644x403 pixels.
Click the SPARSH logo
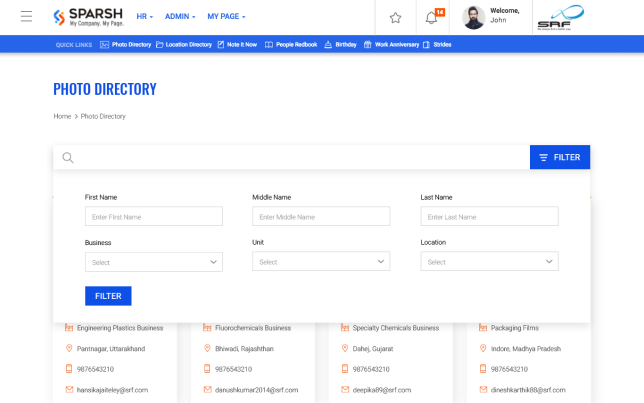click(x=88, y=17)
